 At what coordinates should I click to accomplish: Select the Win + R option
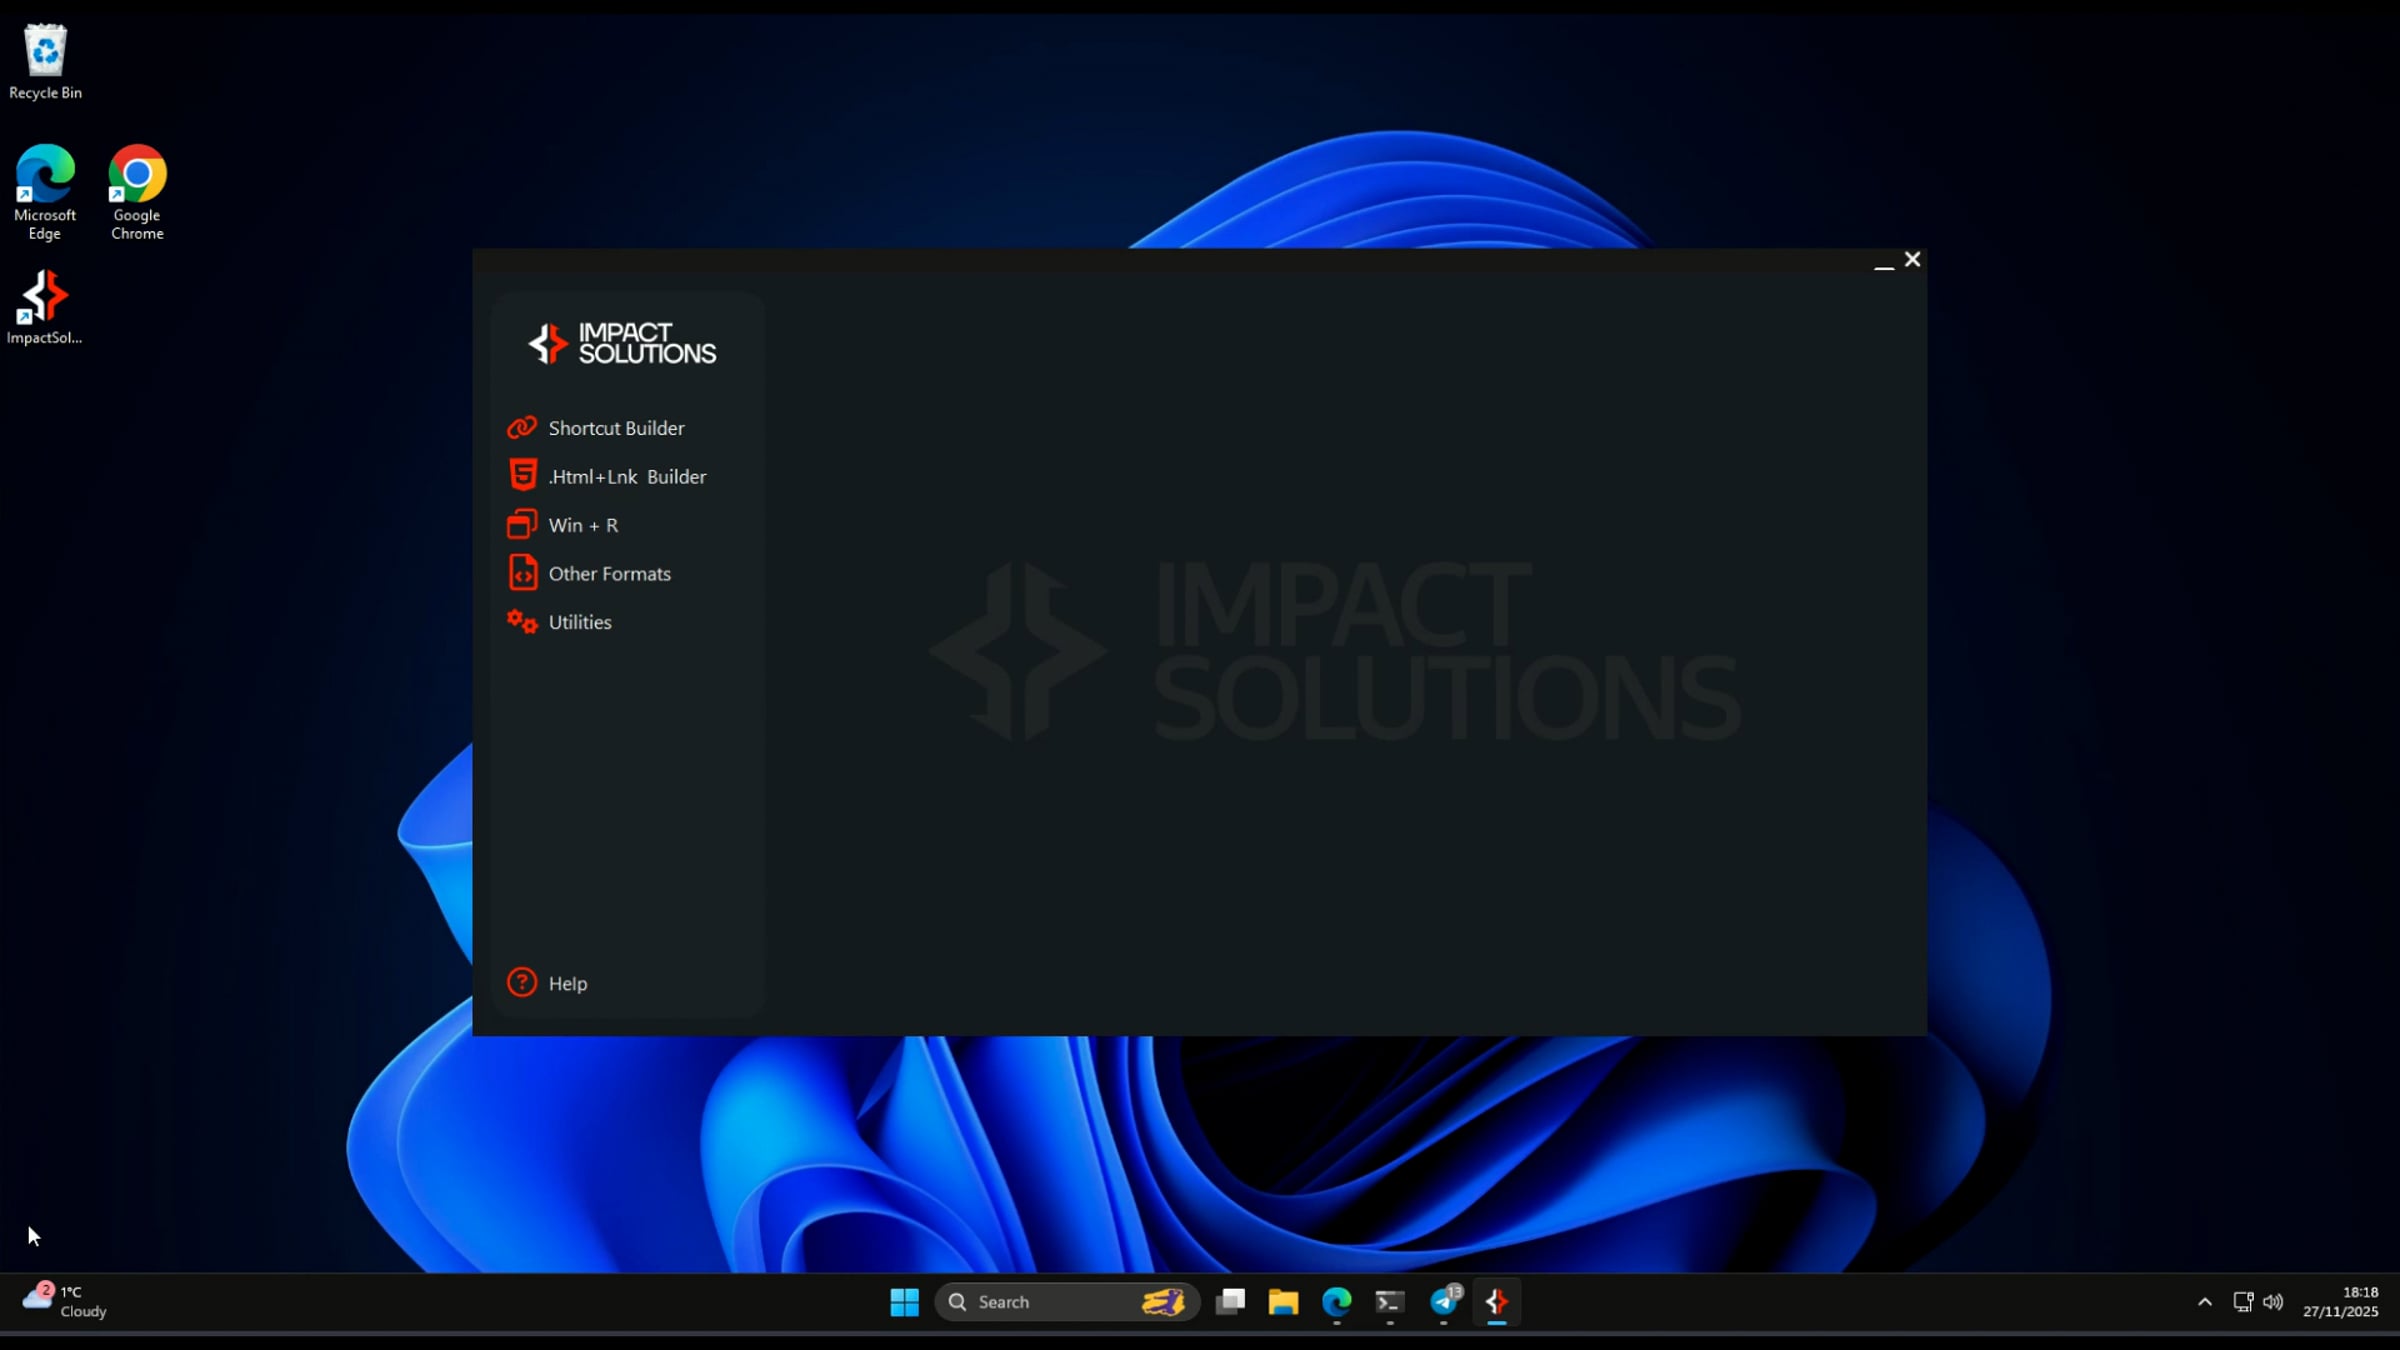point(563,525)
